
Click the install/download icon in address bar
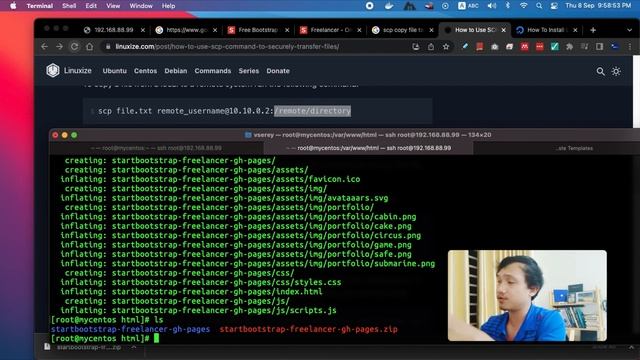click(416, 47)
